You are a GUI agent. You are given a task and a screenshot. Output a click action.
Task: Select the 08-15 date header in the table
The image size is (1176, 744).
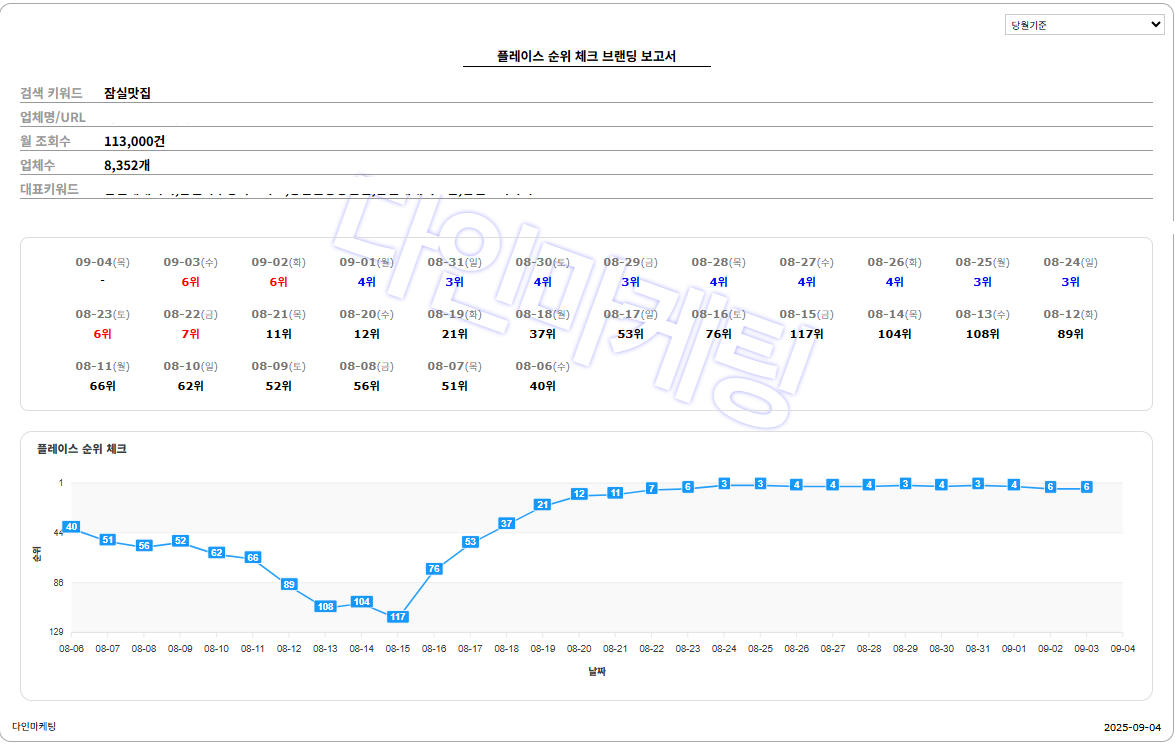click(806, 315)
